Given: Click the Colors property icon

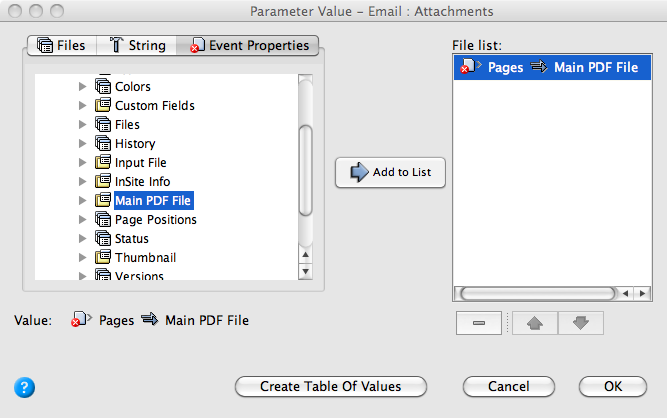Looking at the screenshot, I should pos(103,86).
